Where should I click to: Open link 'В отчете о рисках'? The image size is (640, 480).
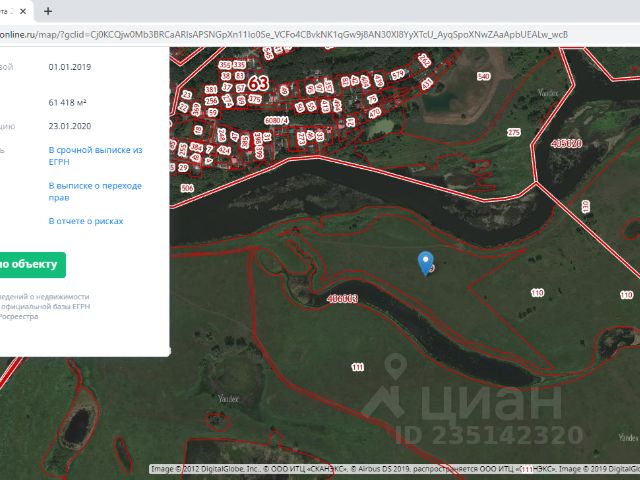86,221
